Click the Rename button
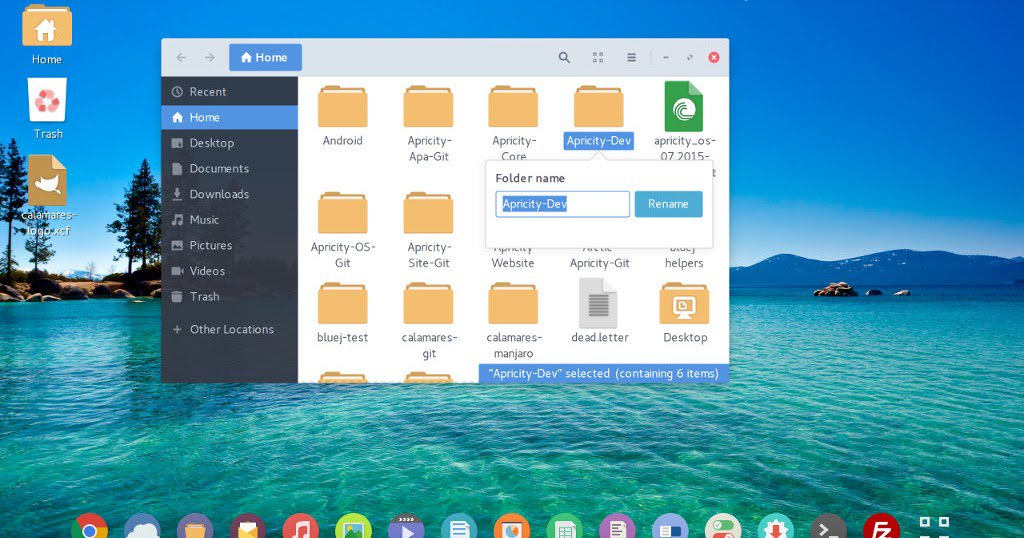Image resolution: width=1024 pixels, height=538 pixels. (x=668, y=204)
